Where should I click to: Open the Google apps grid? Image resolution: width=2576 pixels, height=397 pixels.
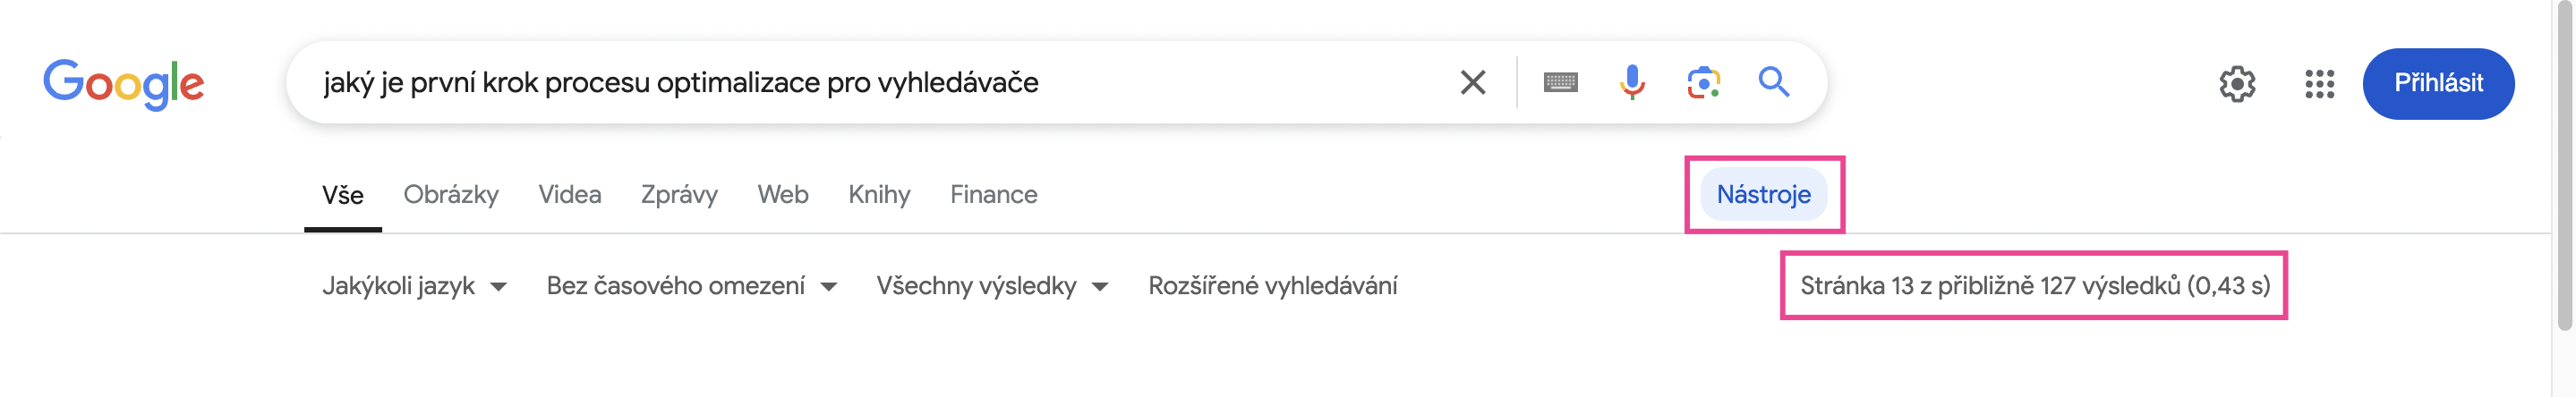[x=2319, y=84]
